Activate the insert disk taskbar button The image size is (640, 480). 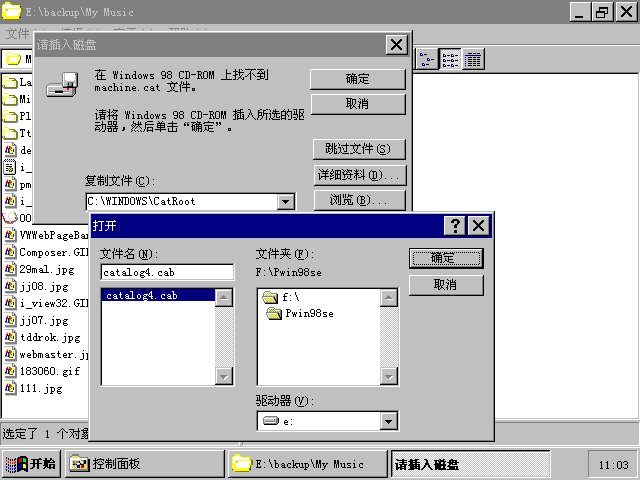click(x=470, y=464)
